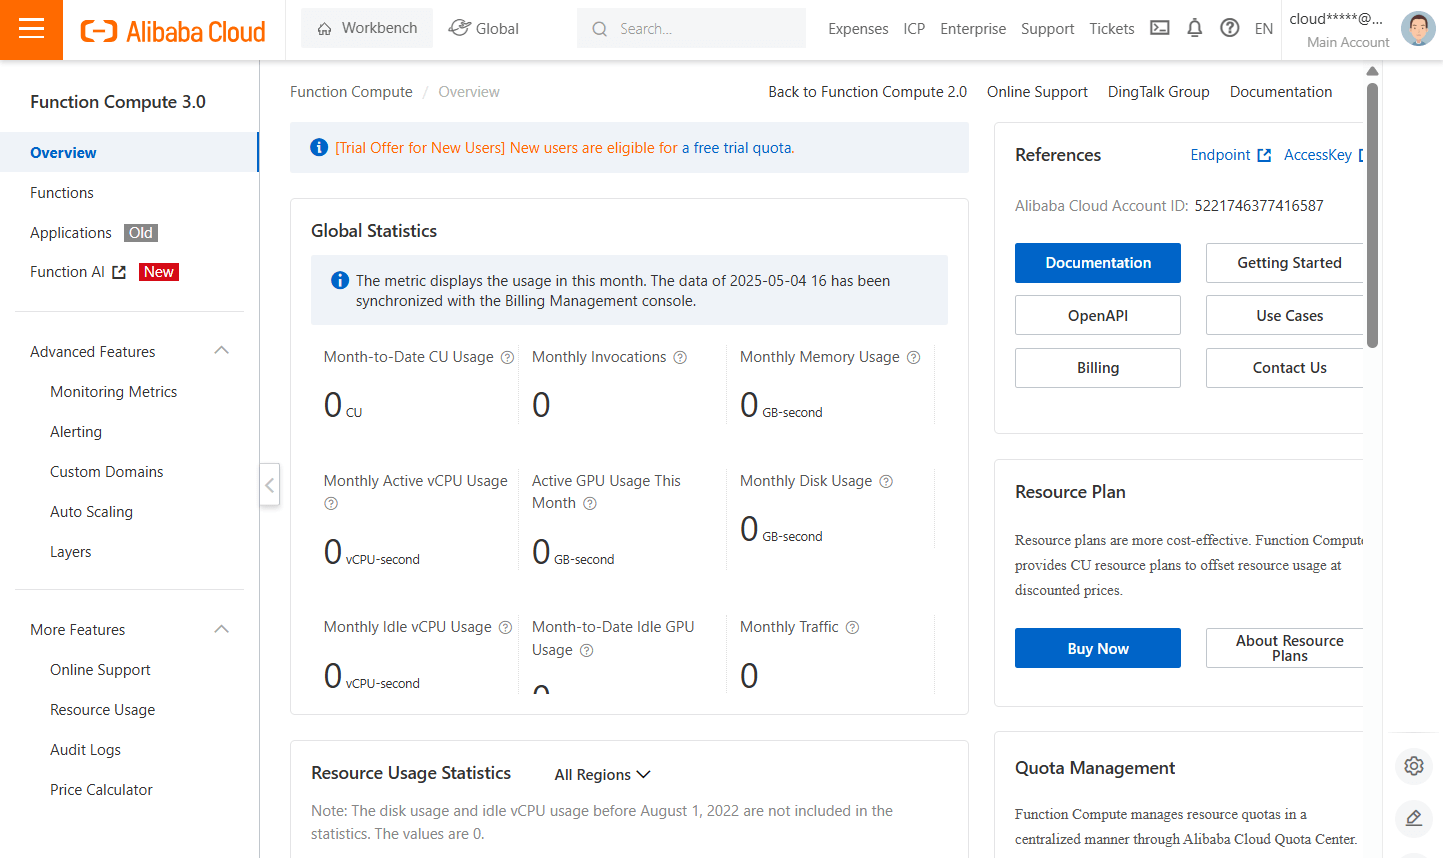This screenshot has height=858, width=1443.
Task: Open the settings gear on right edge
Action: pyautogui.click(x=1414, y=766)
